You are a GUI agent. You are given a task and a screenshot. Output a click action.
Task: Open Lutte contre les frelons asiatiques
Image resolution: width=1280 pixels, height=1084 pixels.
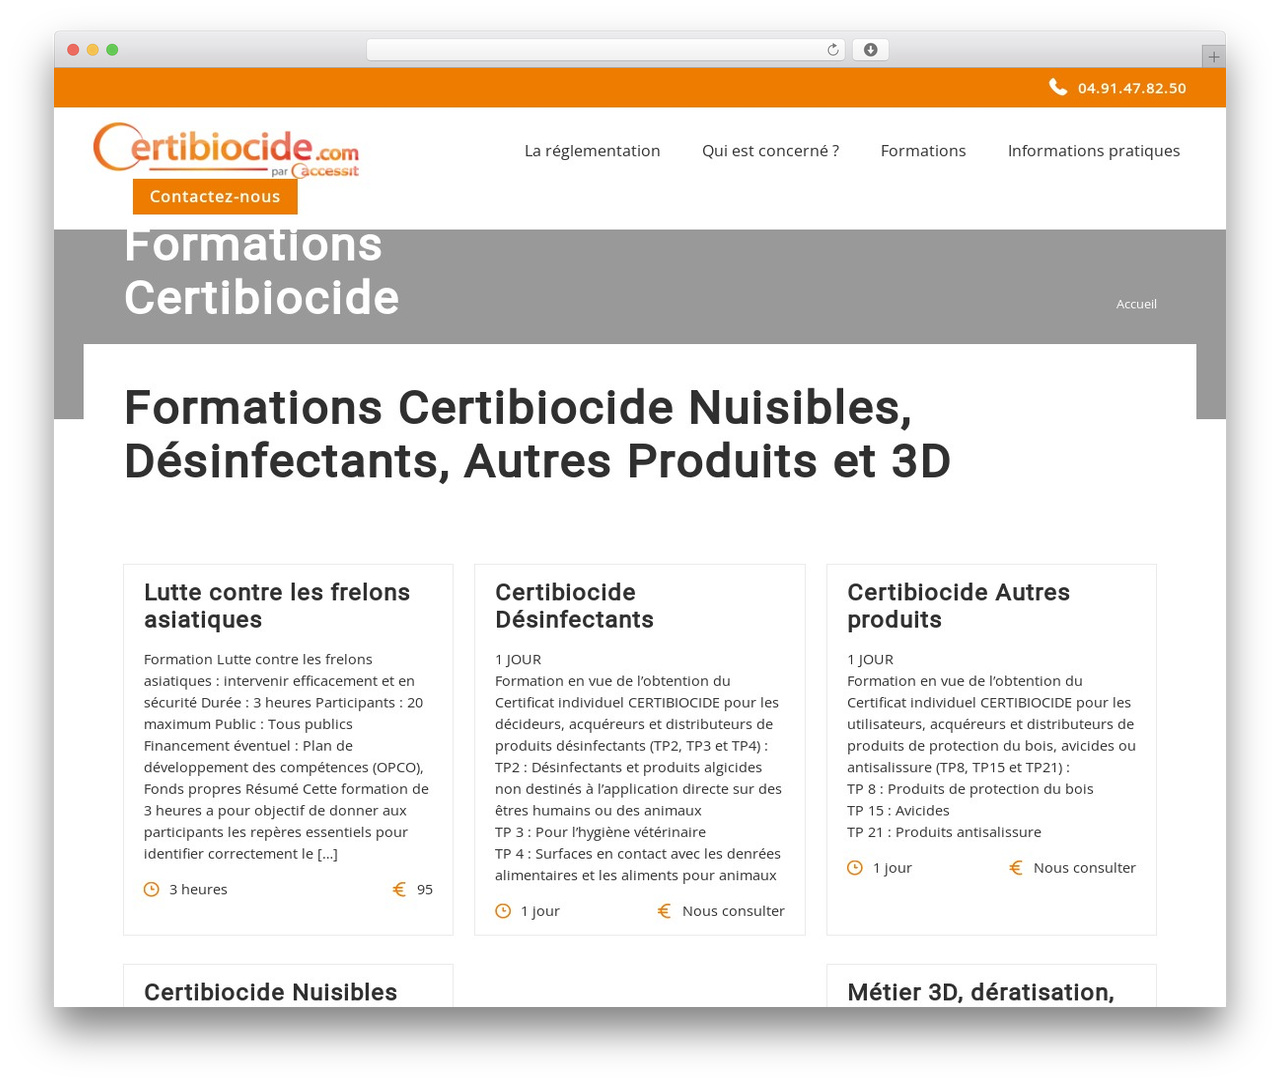click(277, 606)
